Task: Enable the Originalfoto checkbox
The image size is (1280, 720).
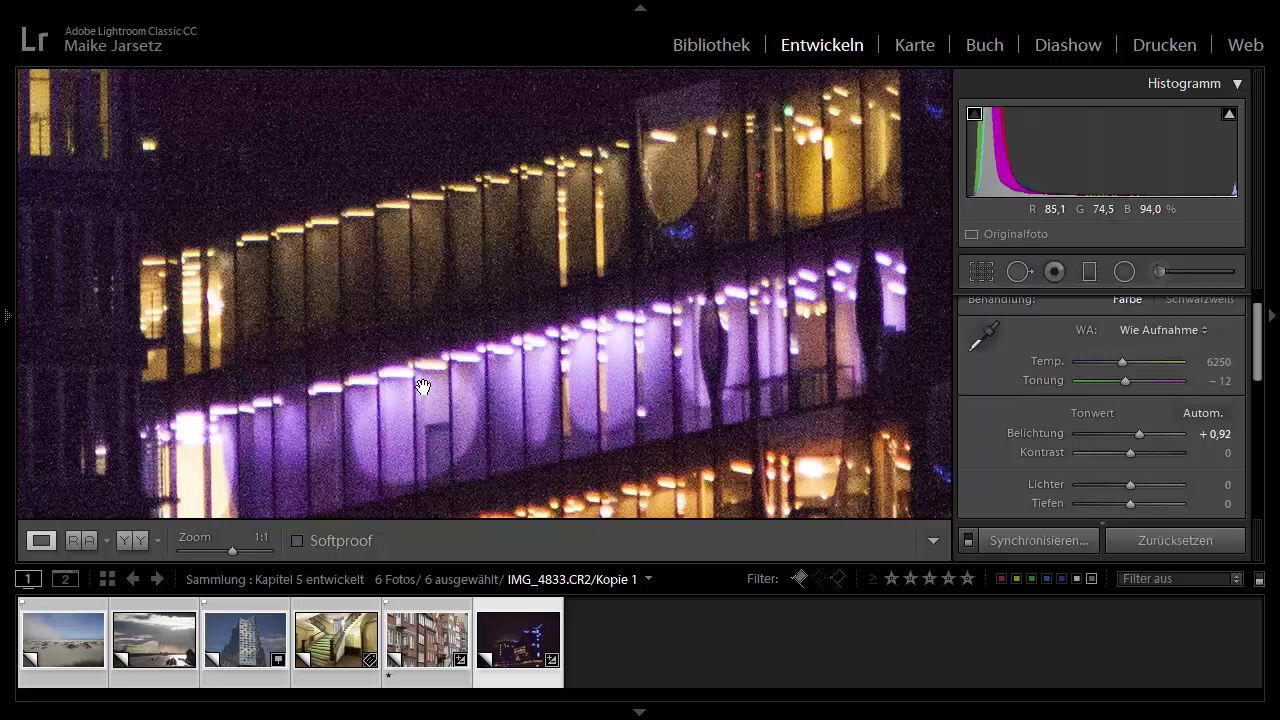Action: coord(971,234)
